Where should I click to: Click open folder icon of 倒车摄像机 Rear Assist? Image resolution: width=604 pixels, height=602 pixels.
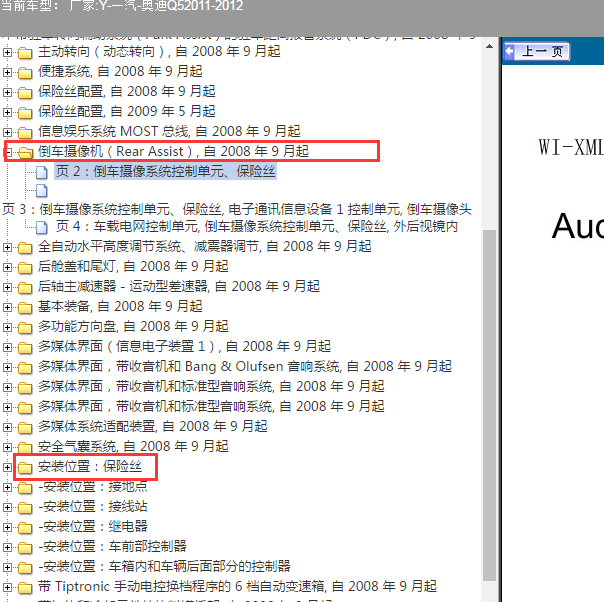click(x=25, y=152)
